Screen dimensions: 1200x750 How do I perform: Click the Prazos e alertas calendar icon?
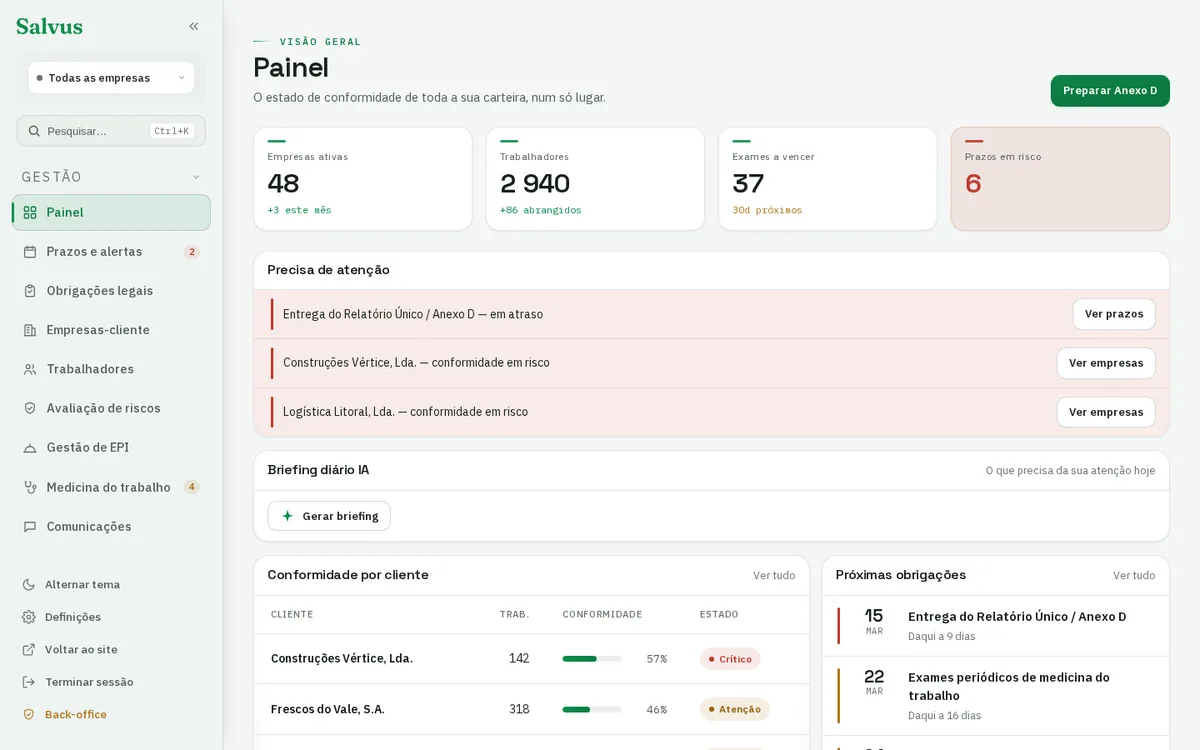coord(30,252)
